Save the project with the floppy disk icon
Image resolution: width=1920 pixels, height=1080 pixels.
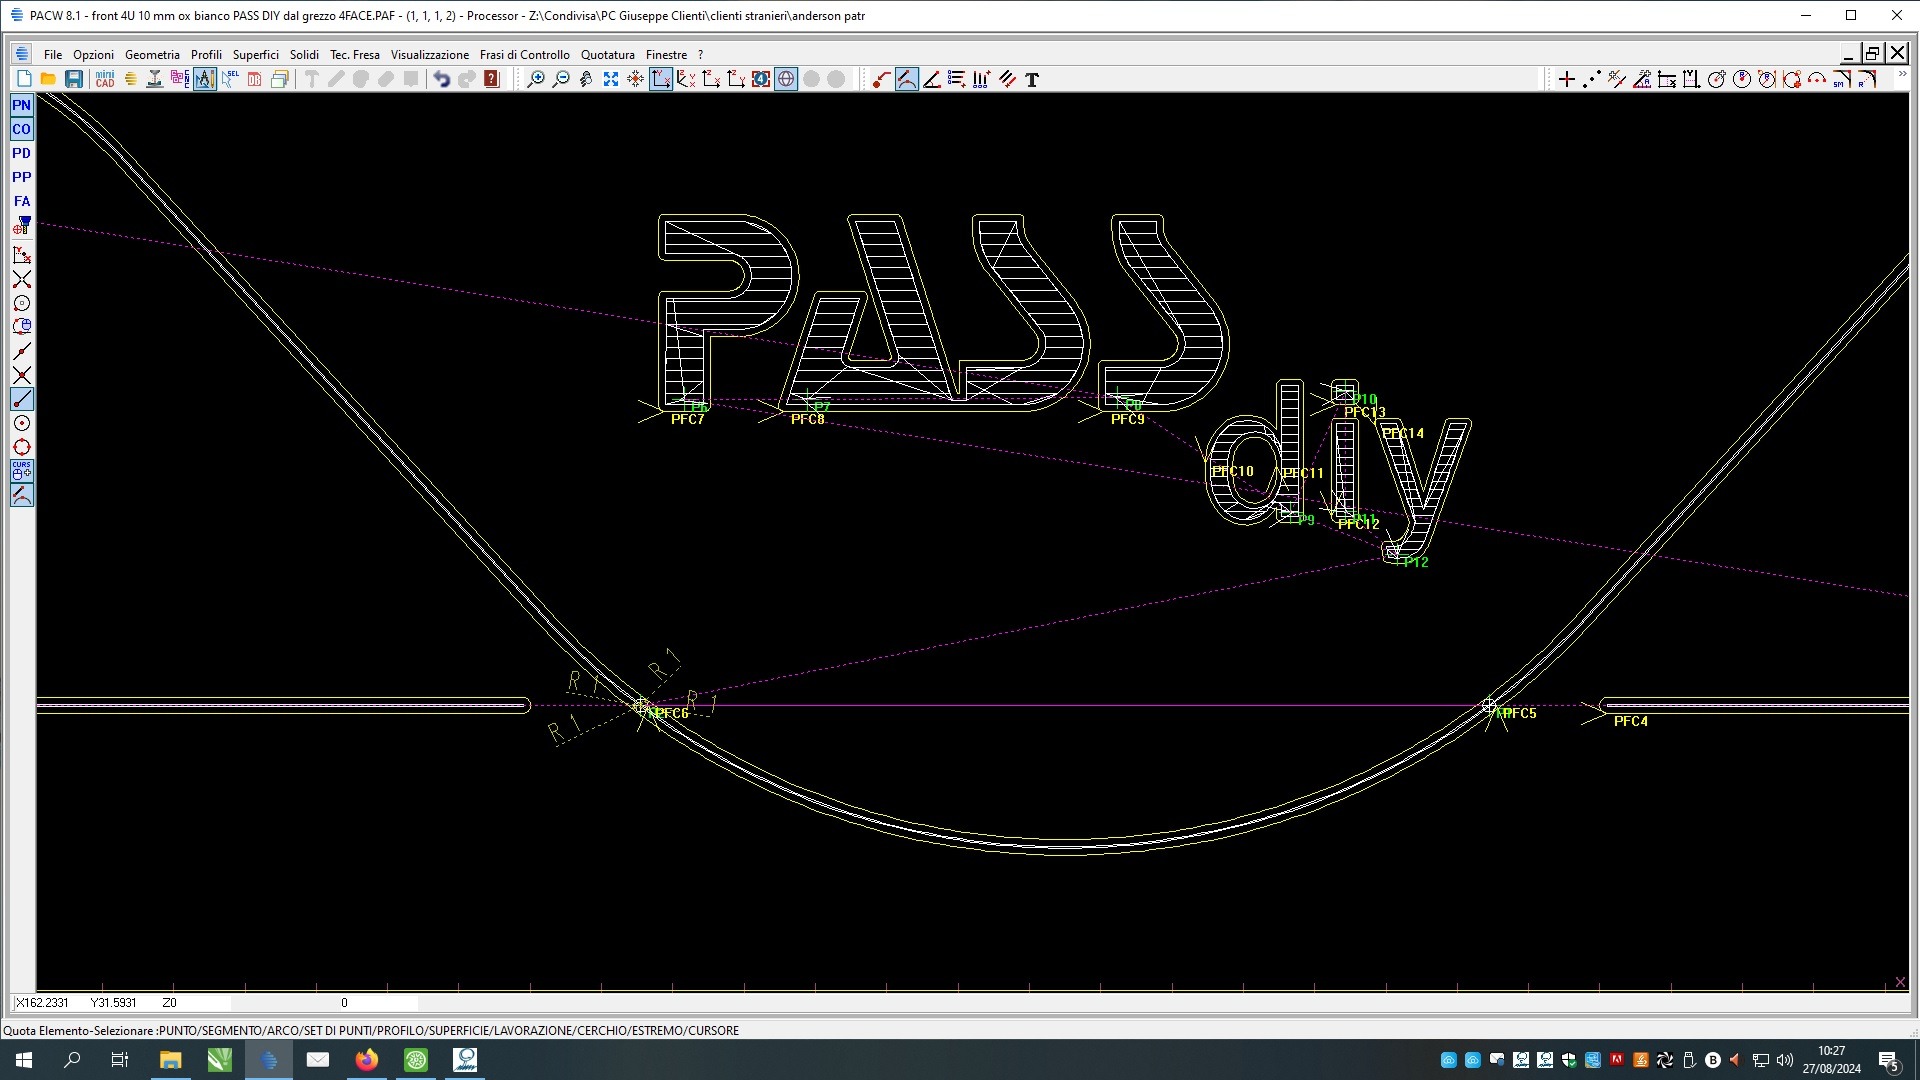pos(74,79)
